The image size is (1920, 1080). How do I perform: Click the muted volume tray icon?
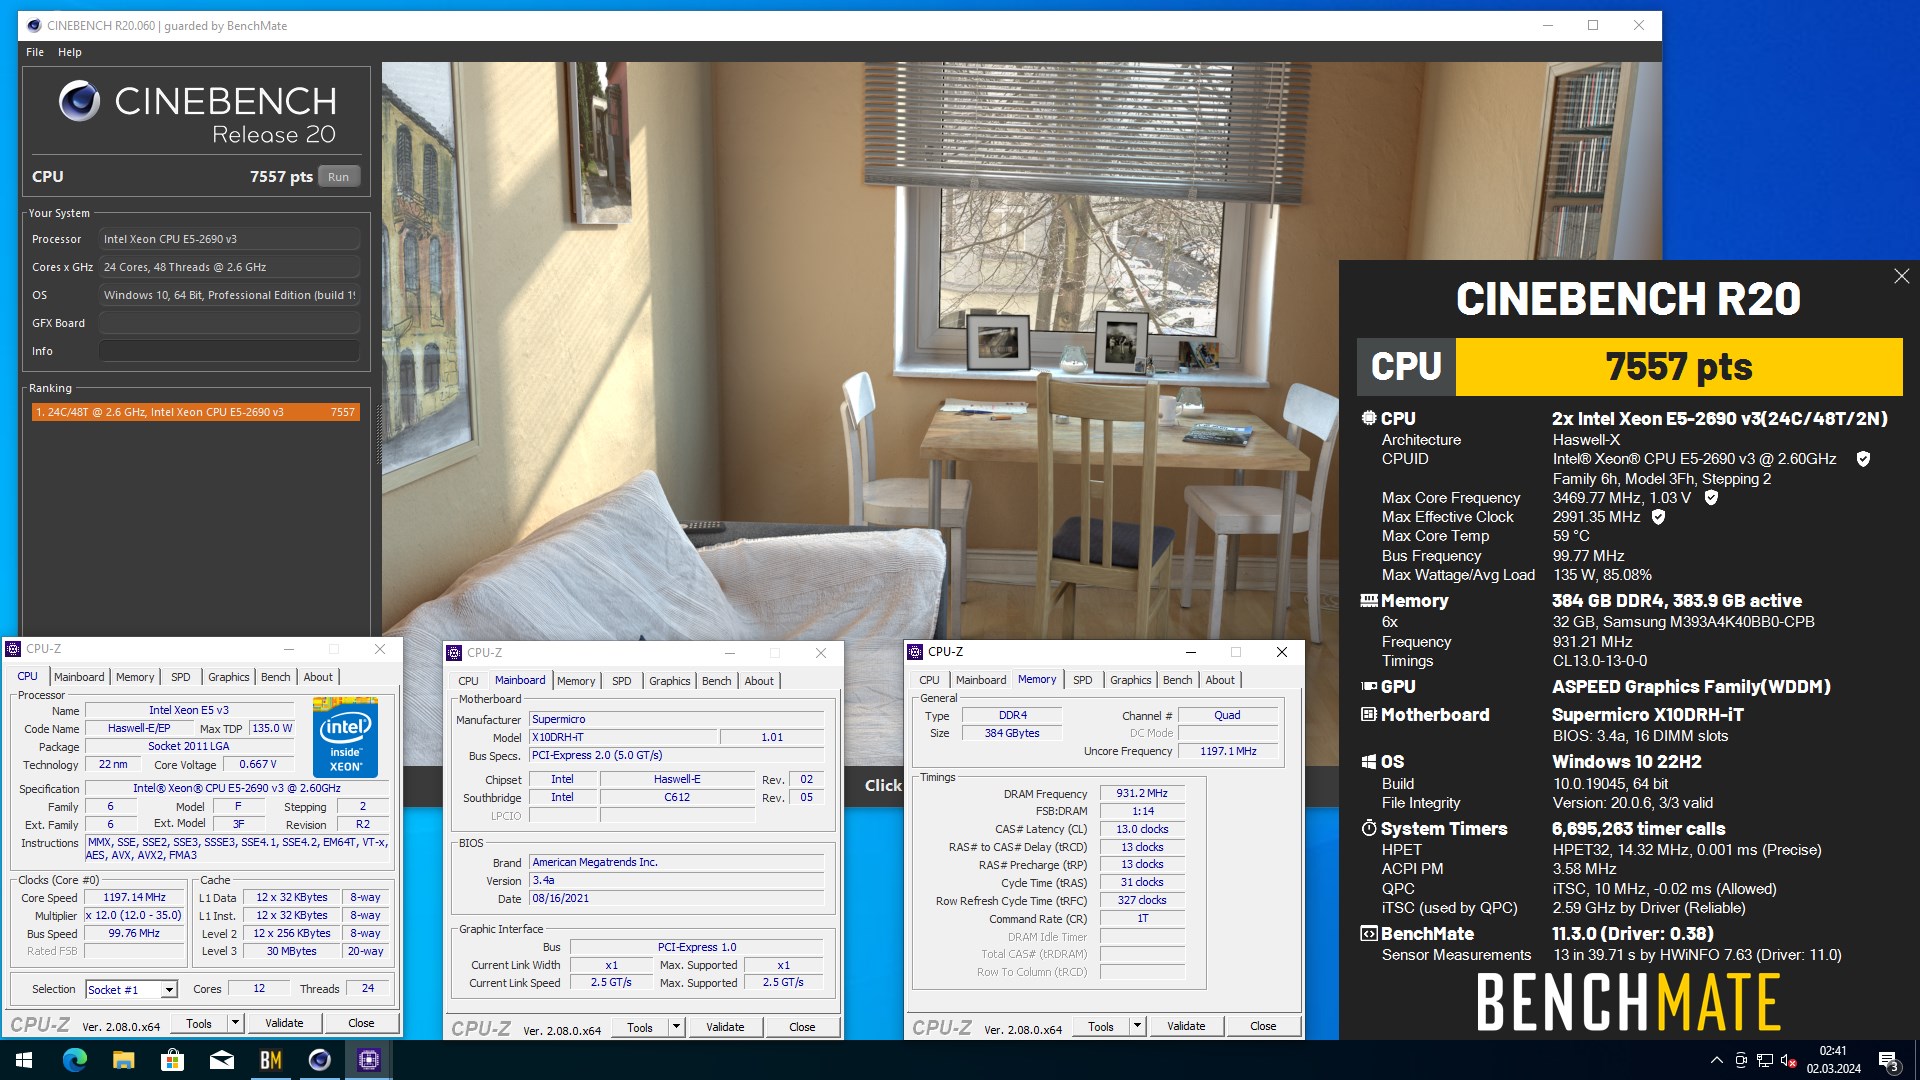(1789, 1060)
